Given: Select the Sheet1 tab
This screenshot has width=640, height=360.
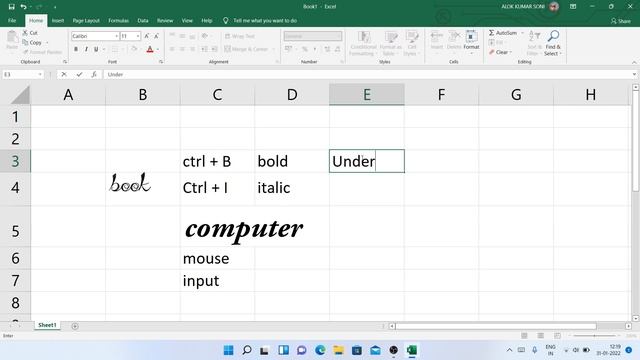Looking at the screenshot, I should (47, 325).
